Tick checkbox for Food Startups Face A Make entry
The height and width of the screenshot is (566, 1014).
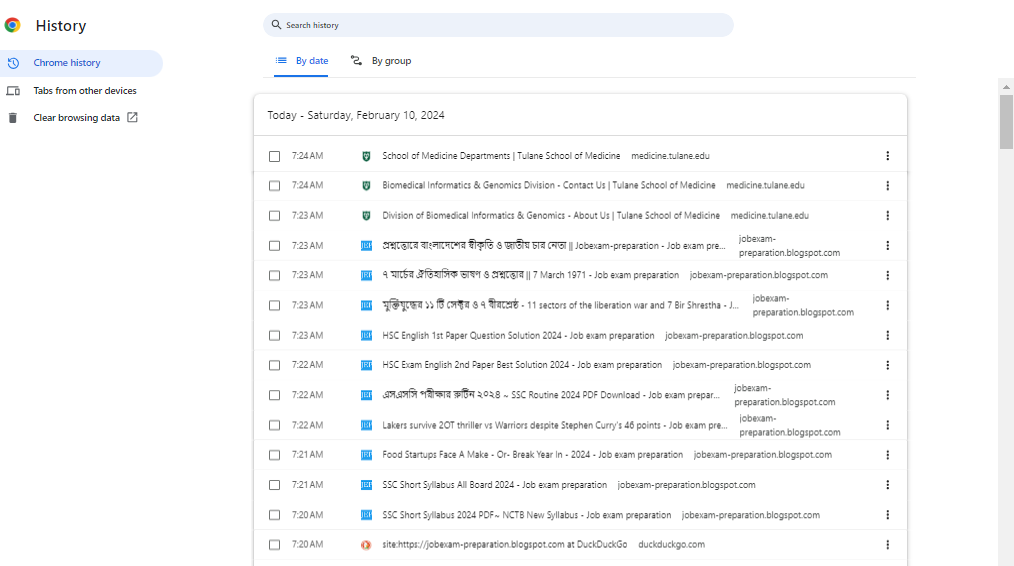point(274,455)
